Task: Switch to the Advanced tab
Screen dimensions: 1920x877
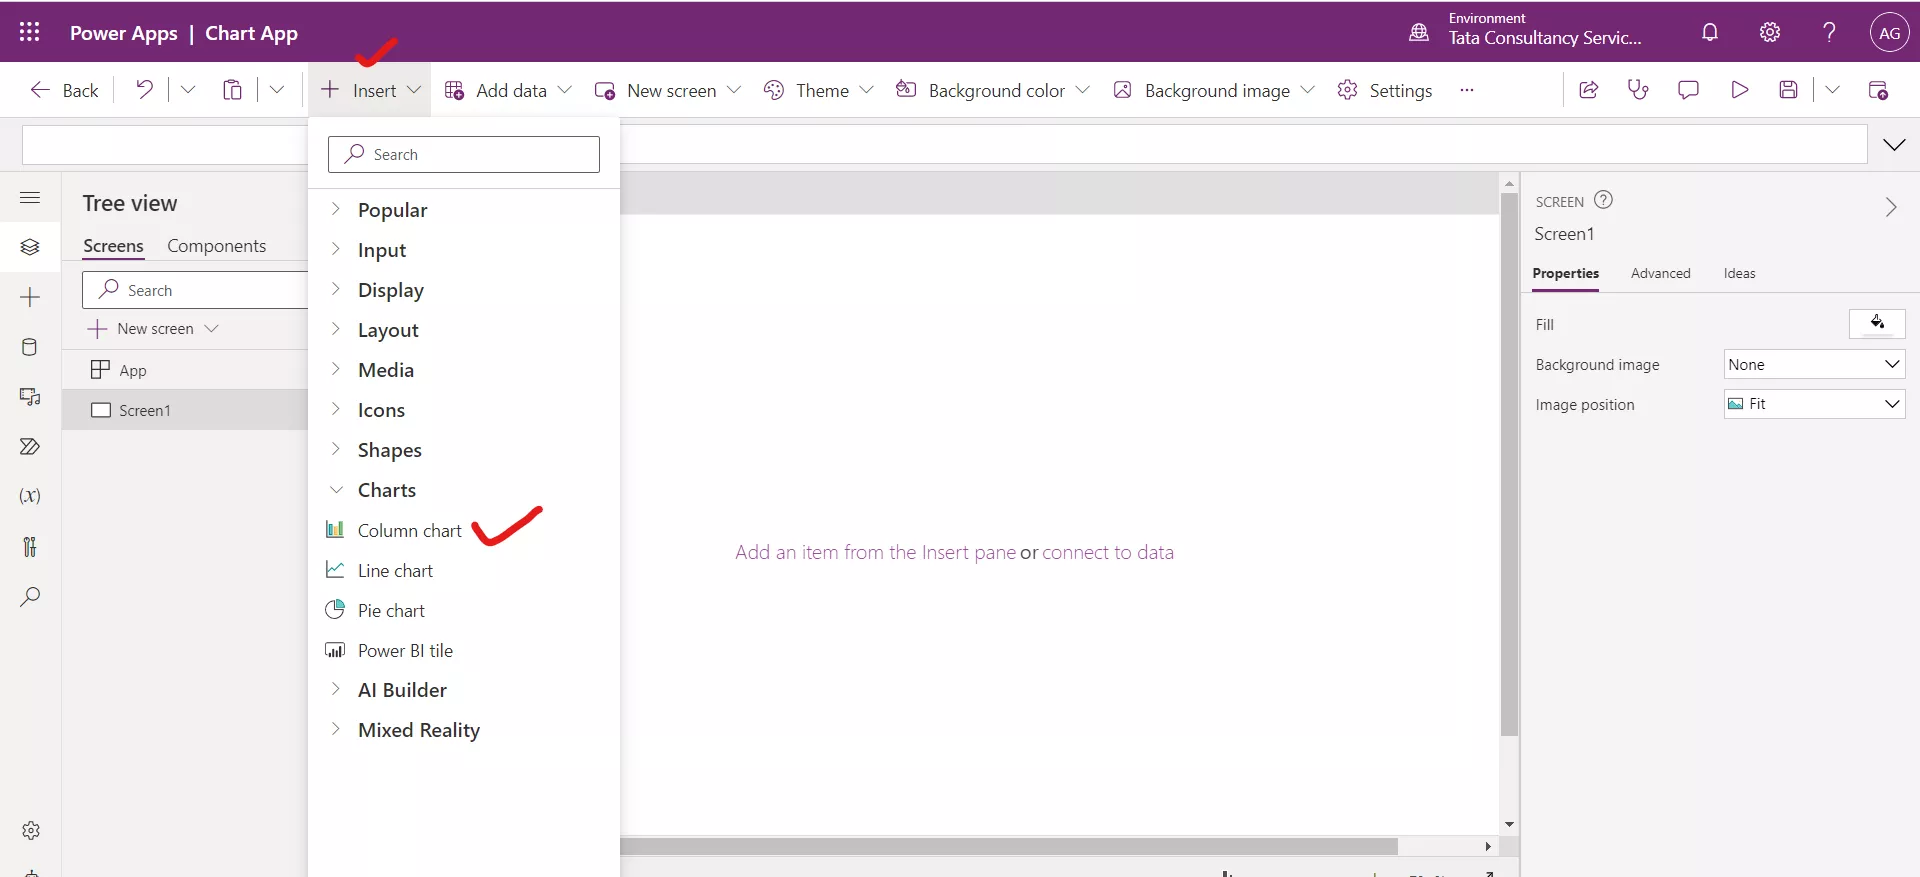Action: [x=1660, y=273]
